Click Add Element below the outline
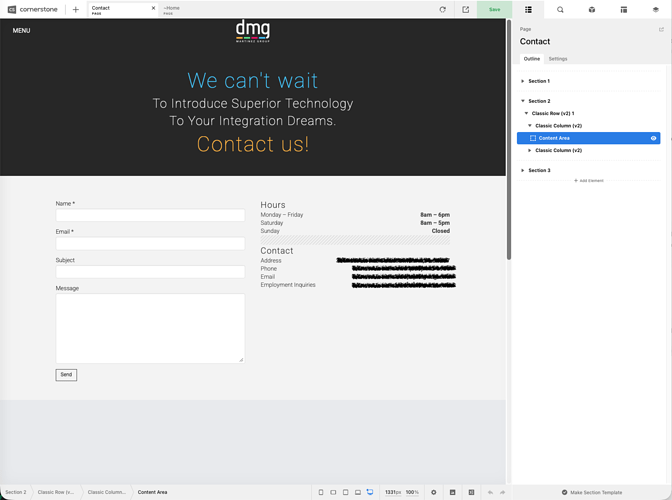Screen dimensions: 672x500 (588, 181)
